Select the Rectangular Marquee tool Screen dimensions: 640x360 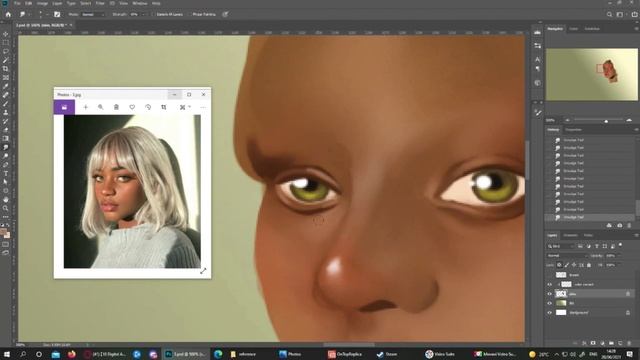(6, 43)
